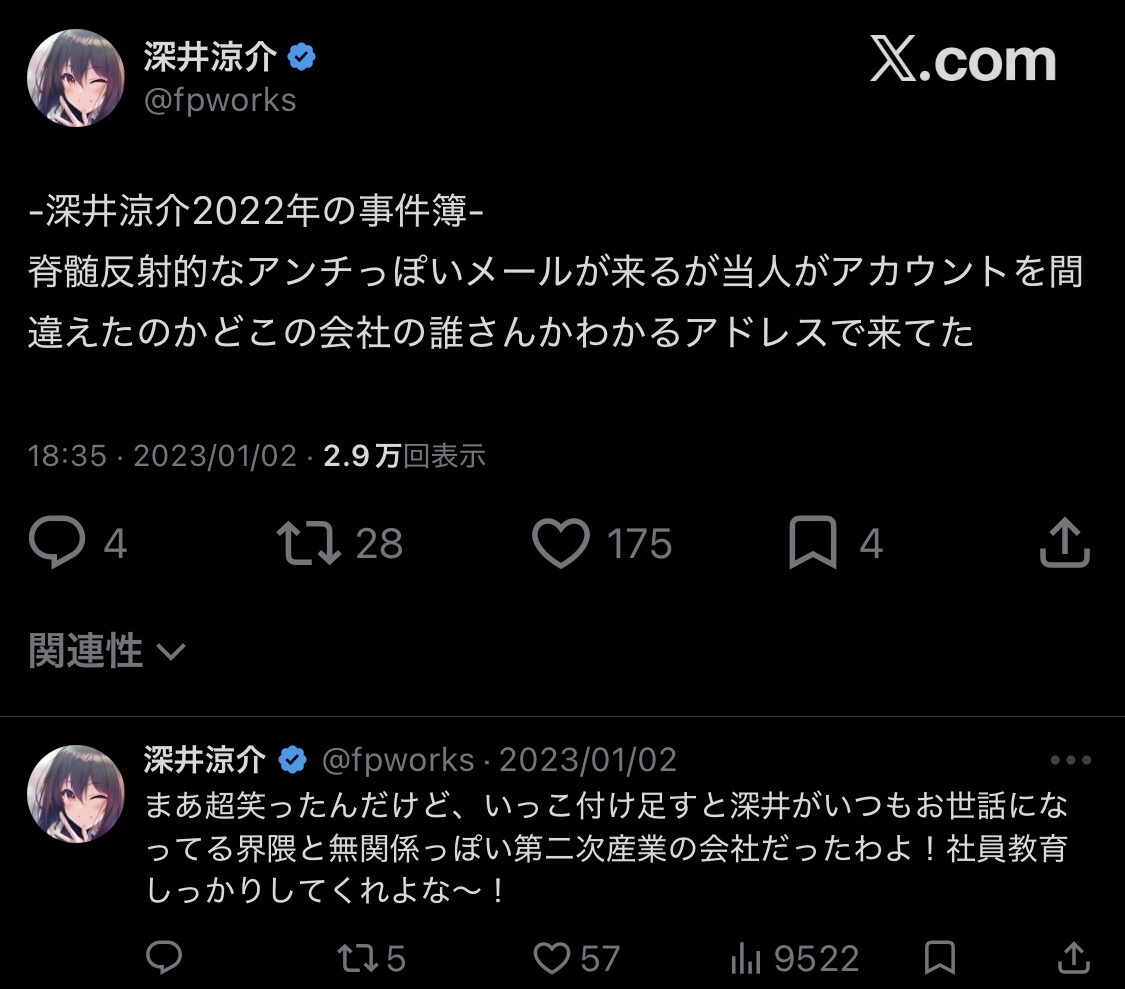1125x989 pixels.
Task: Open the @fpworks handle on main post
Action: tap(220, 100)
